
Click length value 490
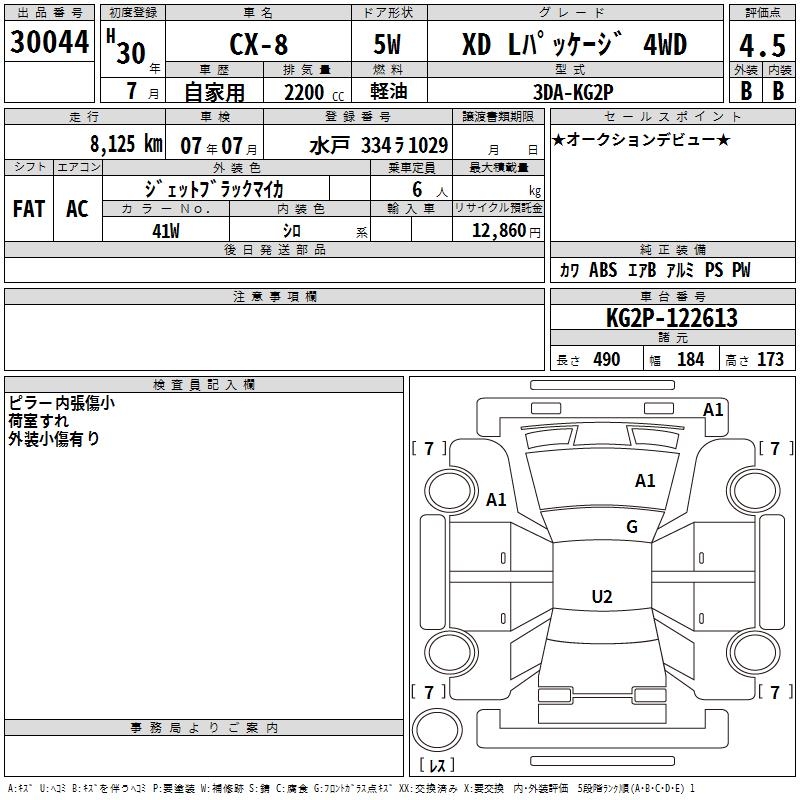[x=607, y=359]
